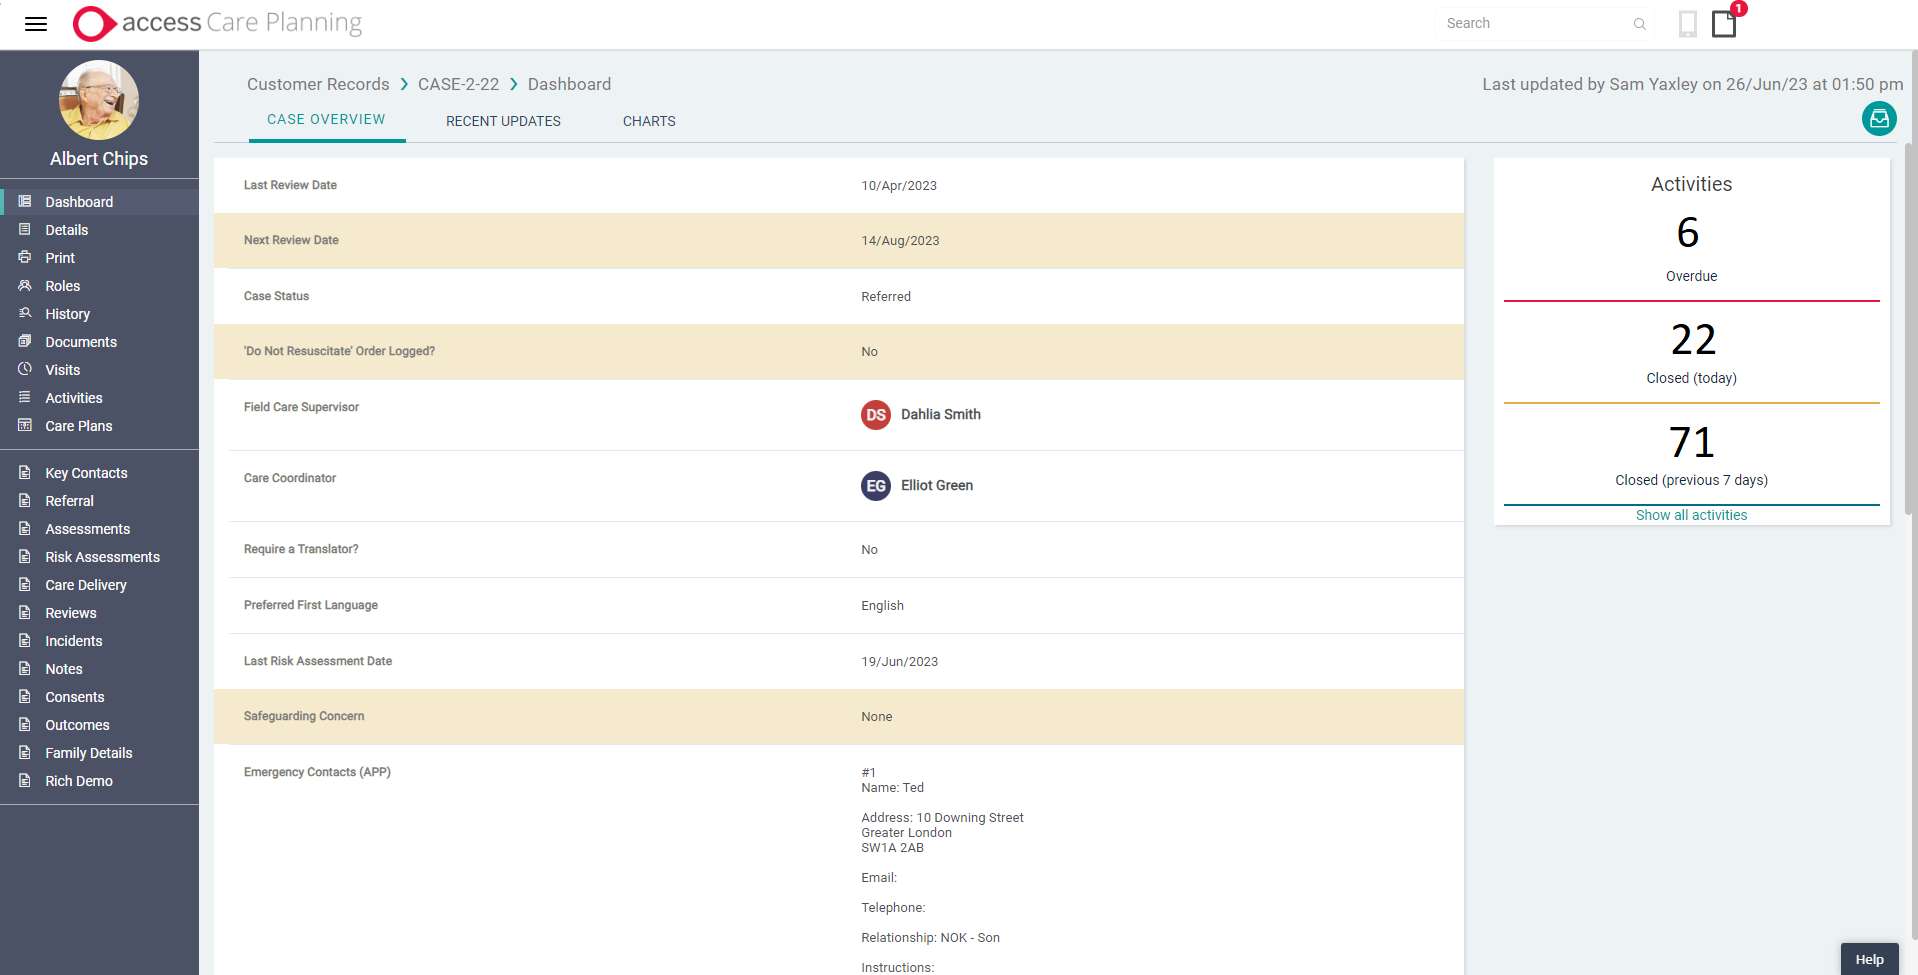Click the Customer Records breadcrumb link
Viewport: 1918px width, 975px height.
click(x=318, y=84)
